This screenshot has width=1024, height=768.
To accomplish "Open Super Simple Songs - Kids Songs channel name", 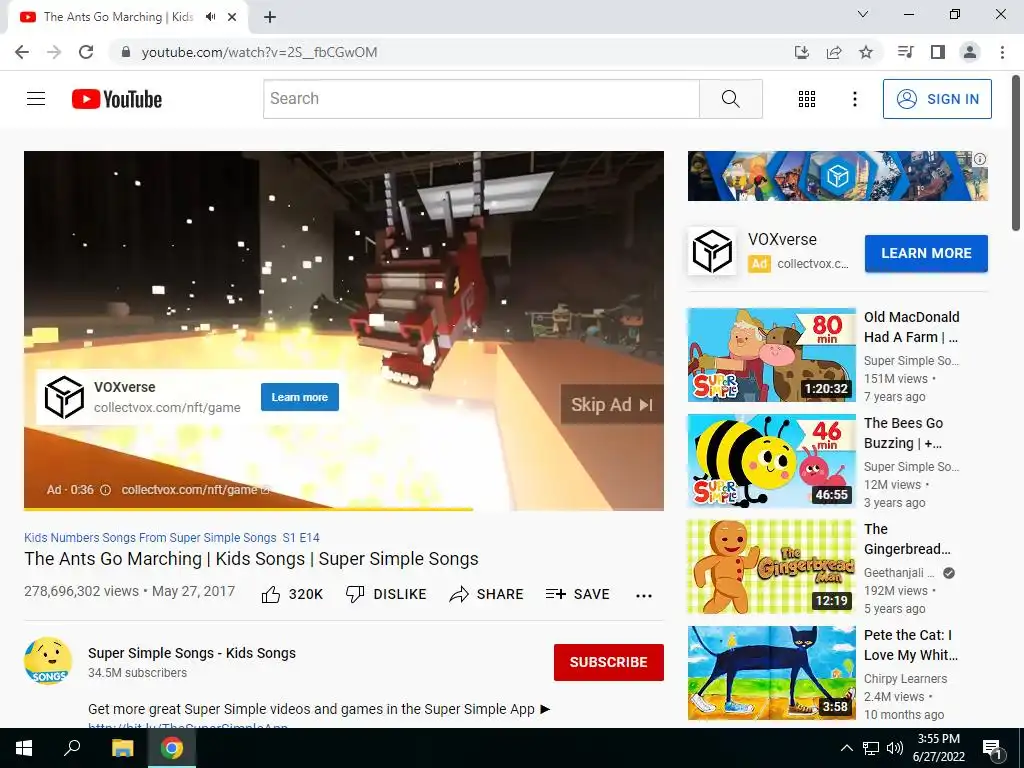I will coord(192,653).
